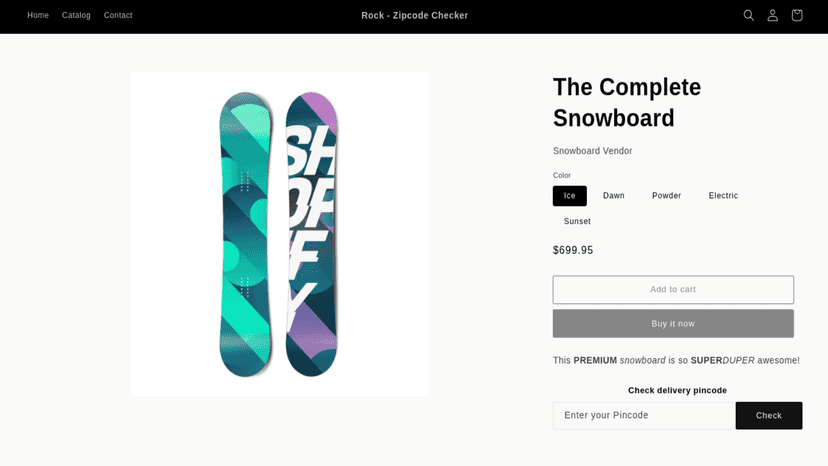Go to the Home menu link
The height and width of the screenshot is (466, 828).
pos(38,15)
